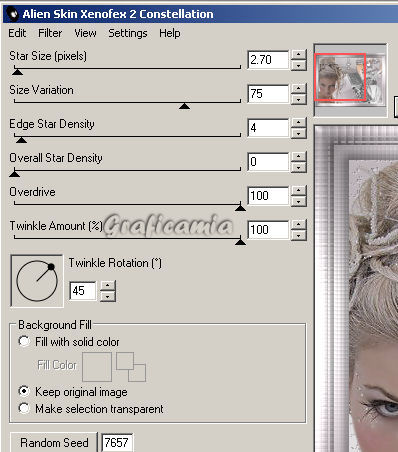The image size is (398, 452).
Task: Open the Edit menu
Action: pos(17,33)
